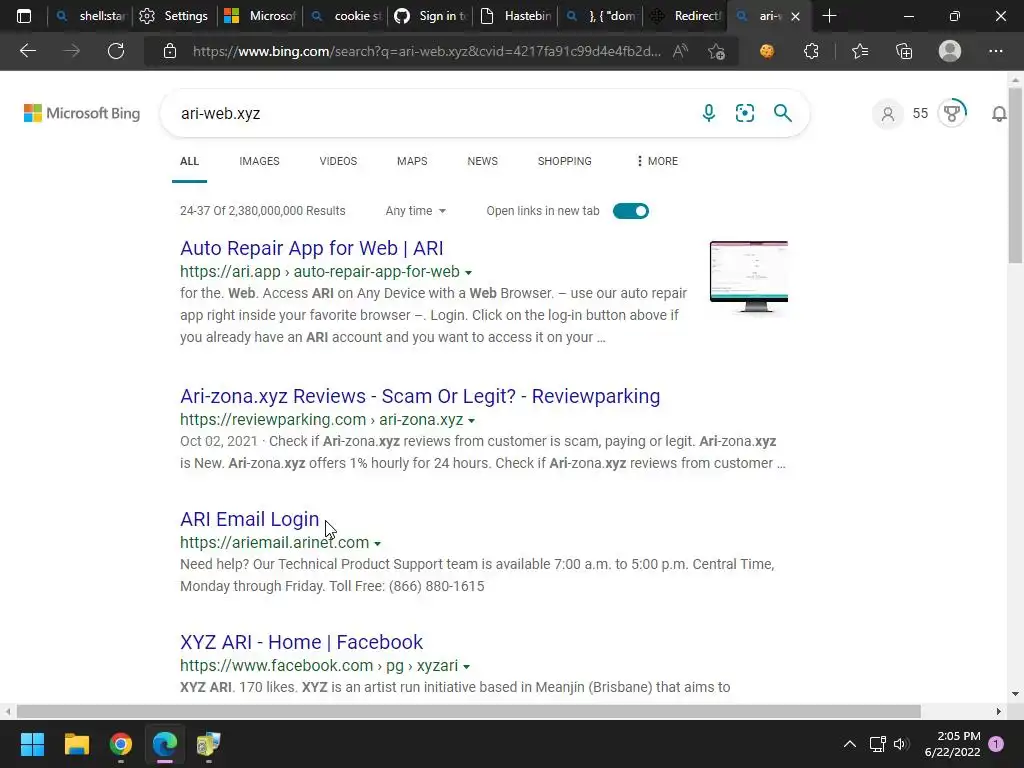Switch to GitHub Sign in tab
Viewport: 1024px width, 768px height.
[431, 16]
